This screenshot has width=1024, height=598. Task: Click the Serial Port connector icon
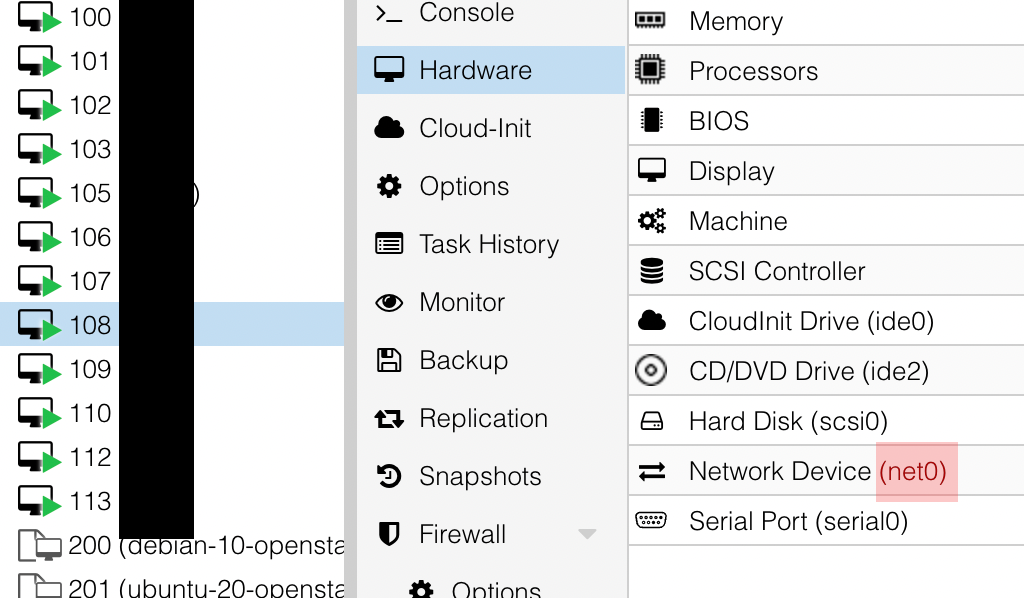point(651,521)
